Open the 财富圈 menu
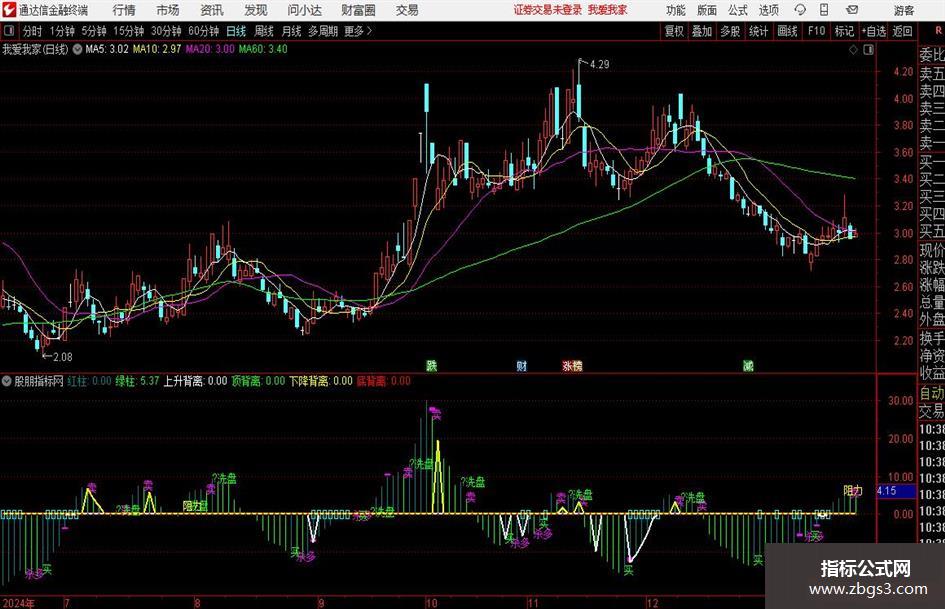Image resolution: width=945 pixels, height=609 pixels. click(x=358, y=10)
